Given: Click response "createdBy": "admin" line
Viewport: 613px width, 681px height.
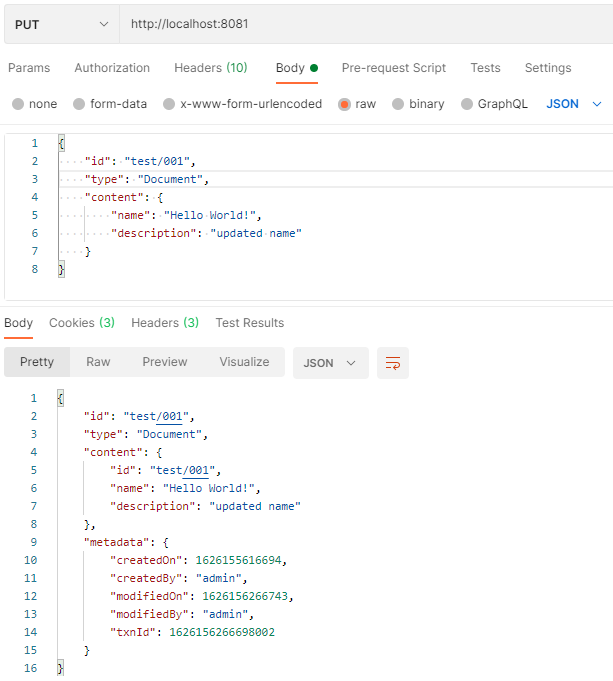Looking at the screenshot, I should pos(178,579).
